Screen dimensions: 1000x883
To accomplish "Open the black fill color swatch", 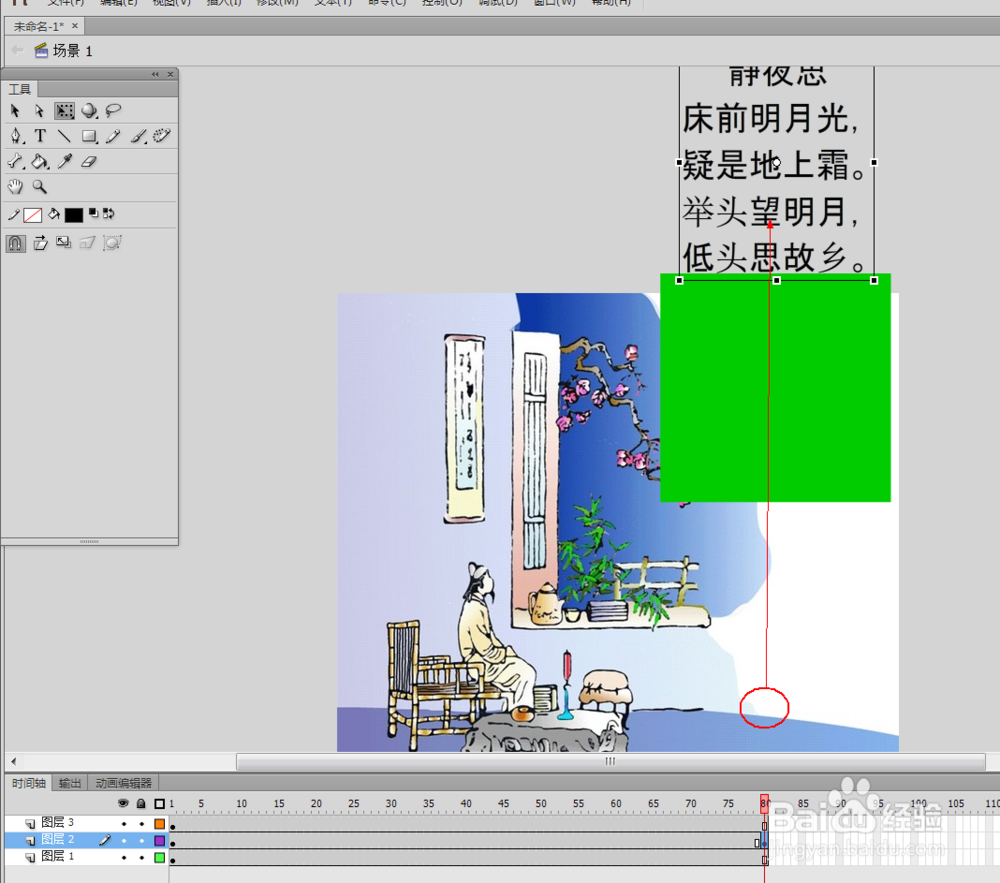I will 74,215.
